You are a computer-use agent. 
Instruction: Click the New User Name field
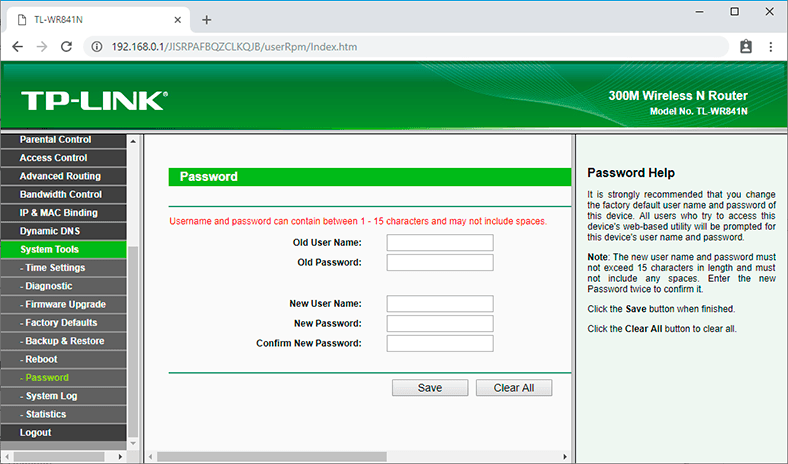[x=440, y=304]
